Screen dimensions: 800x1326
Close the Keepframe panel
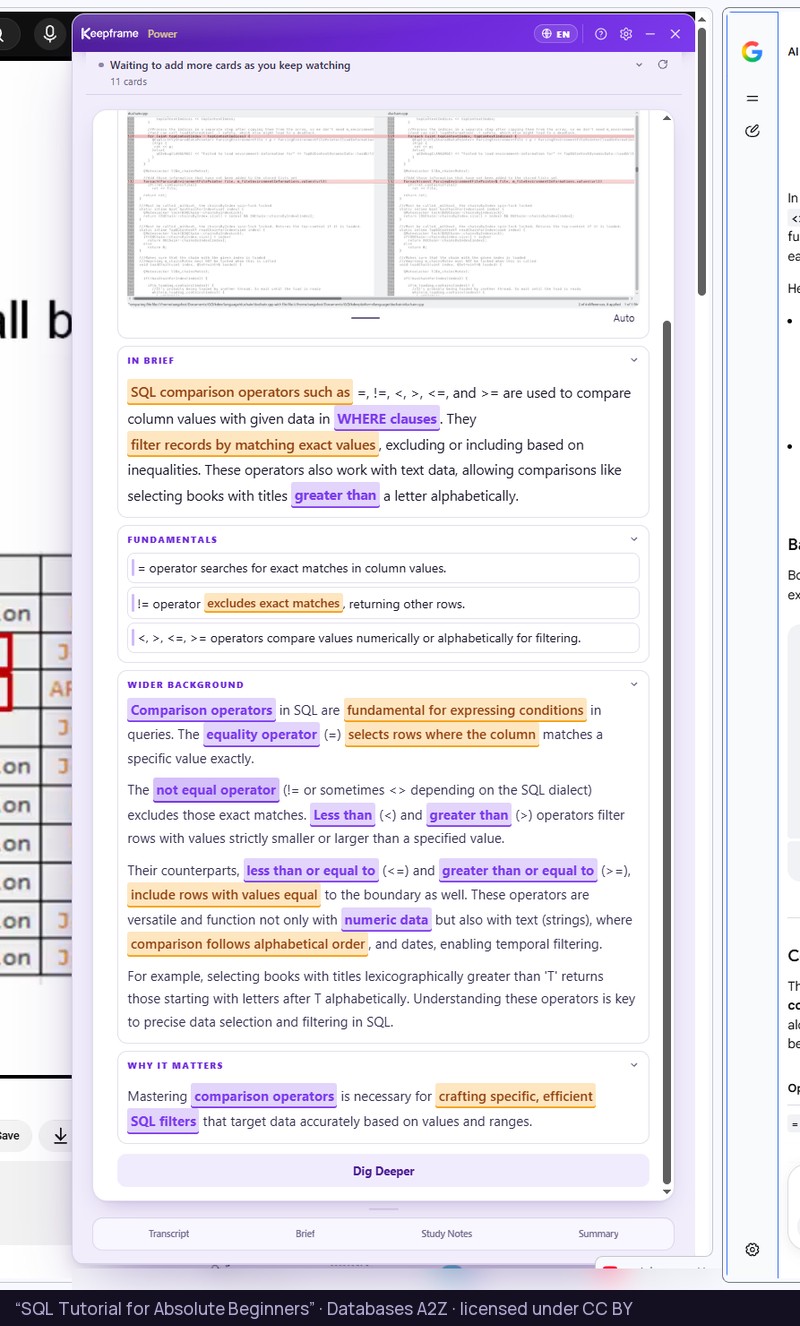(x=675, y=33)
